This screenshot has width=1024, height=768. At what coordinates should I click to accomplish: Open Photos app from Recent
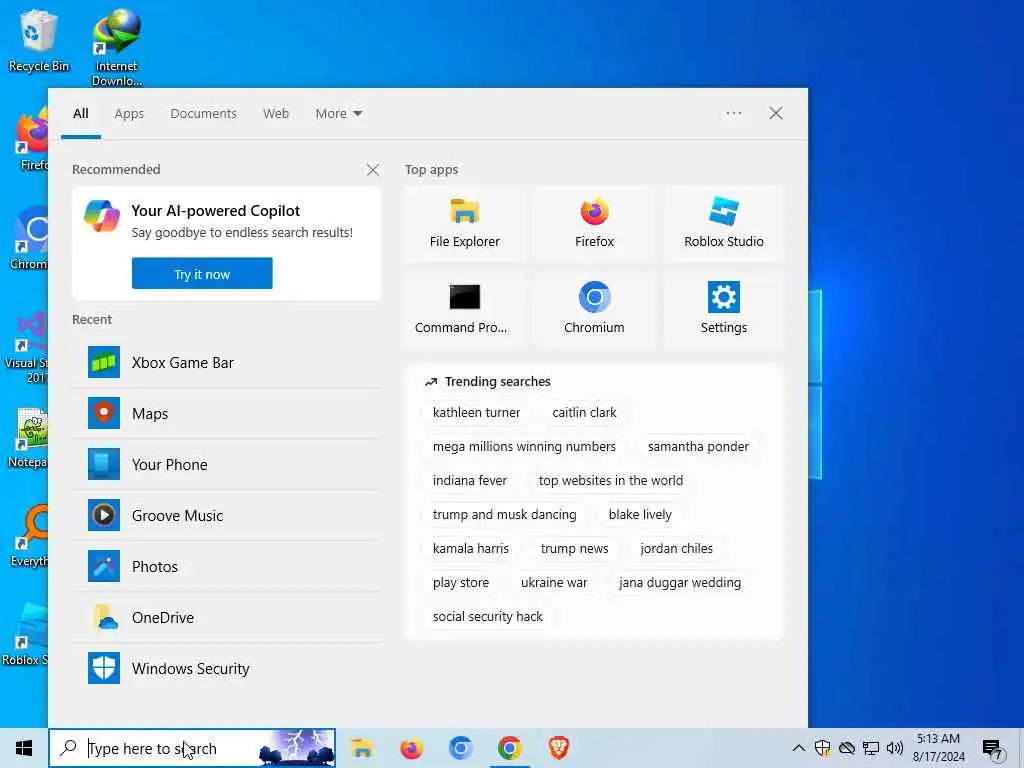click(x=227, y=566)
